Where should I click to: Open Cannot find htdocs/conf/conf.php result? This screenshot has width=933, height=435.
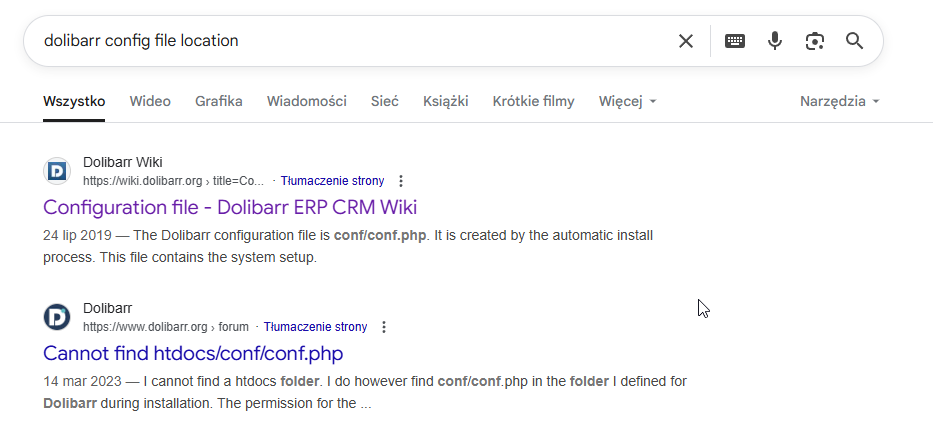coord(193,353)
